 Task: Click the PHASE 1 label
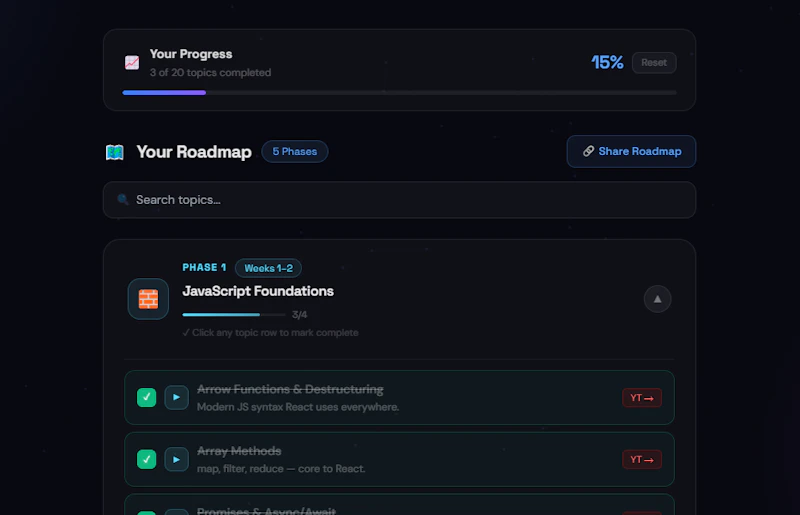click(x=204, y=267)
